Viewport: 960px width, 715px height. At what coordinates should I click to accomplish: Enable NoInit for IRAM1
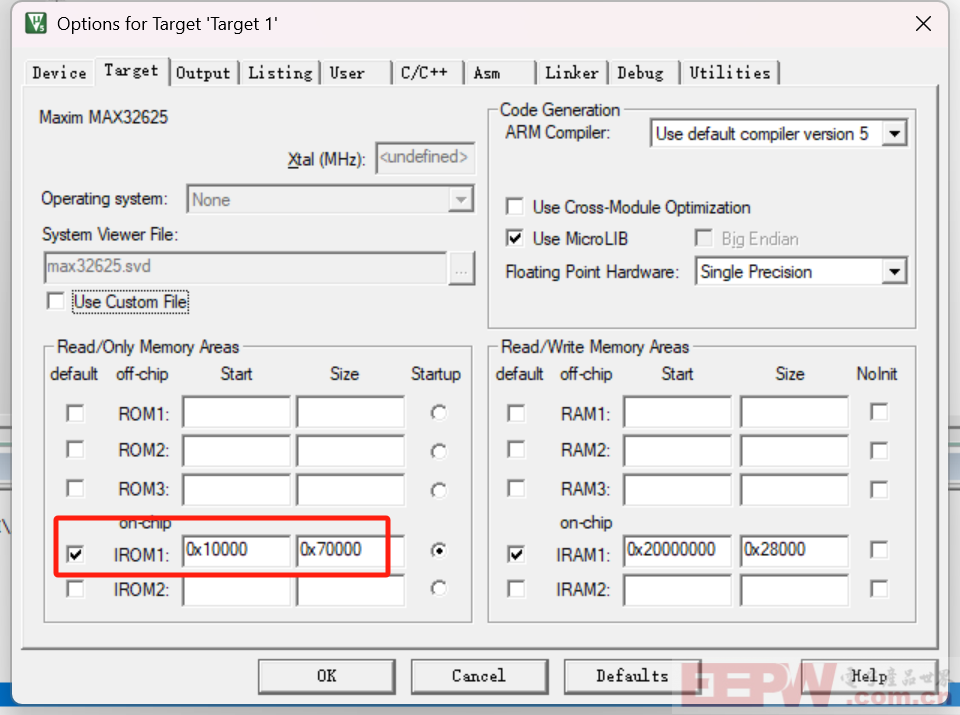pos(879,550)
